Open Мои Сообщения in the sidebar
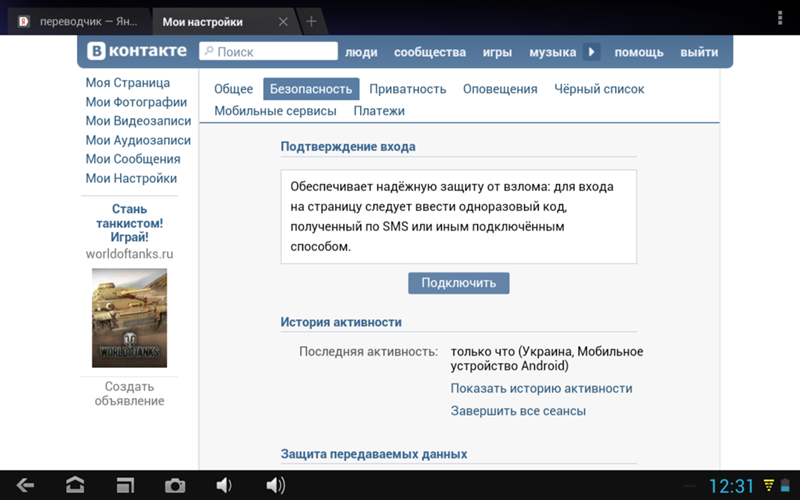Screen dimensions: 800x500 click(x=133, y=159)
